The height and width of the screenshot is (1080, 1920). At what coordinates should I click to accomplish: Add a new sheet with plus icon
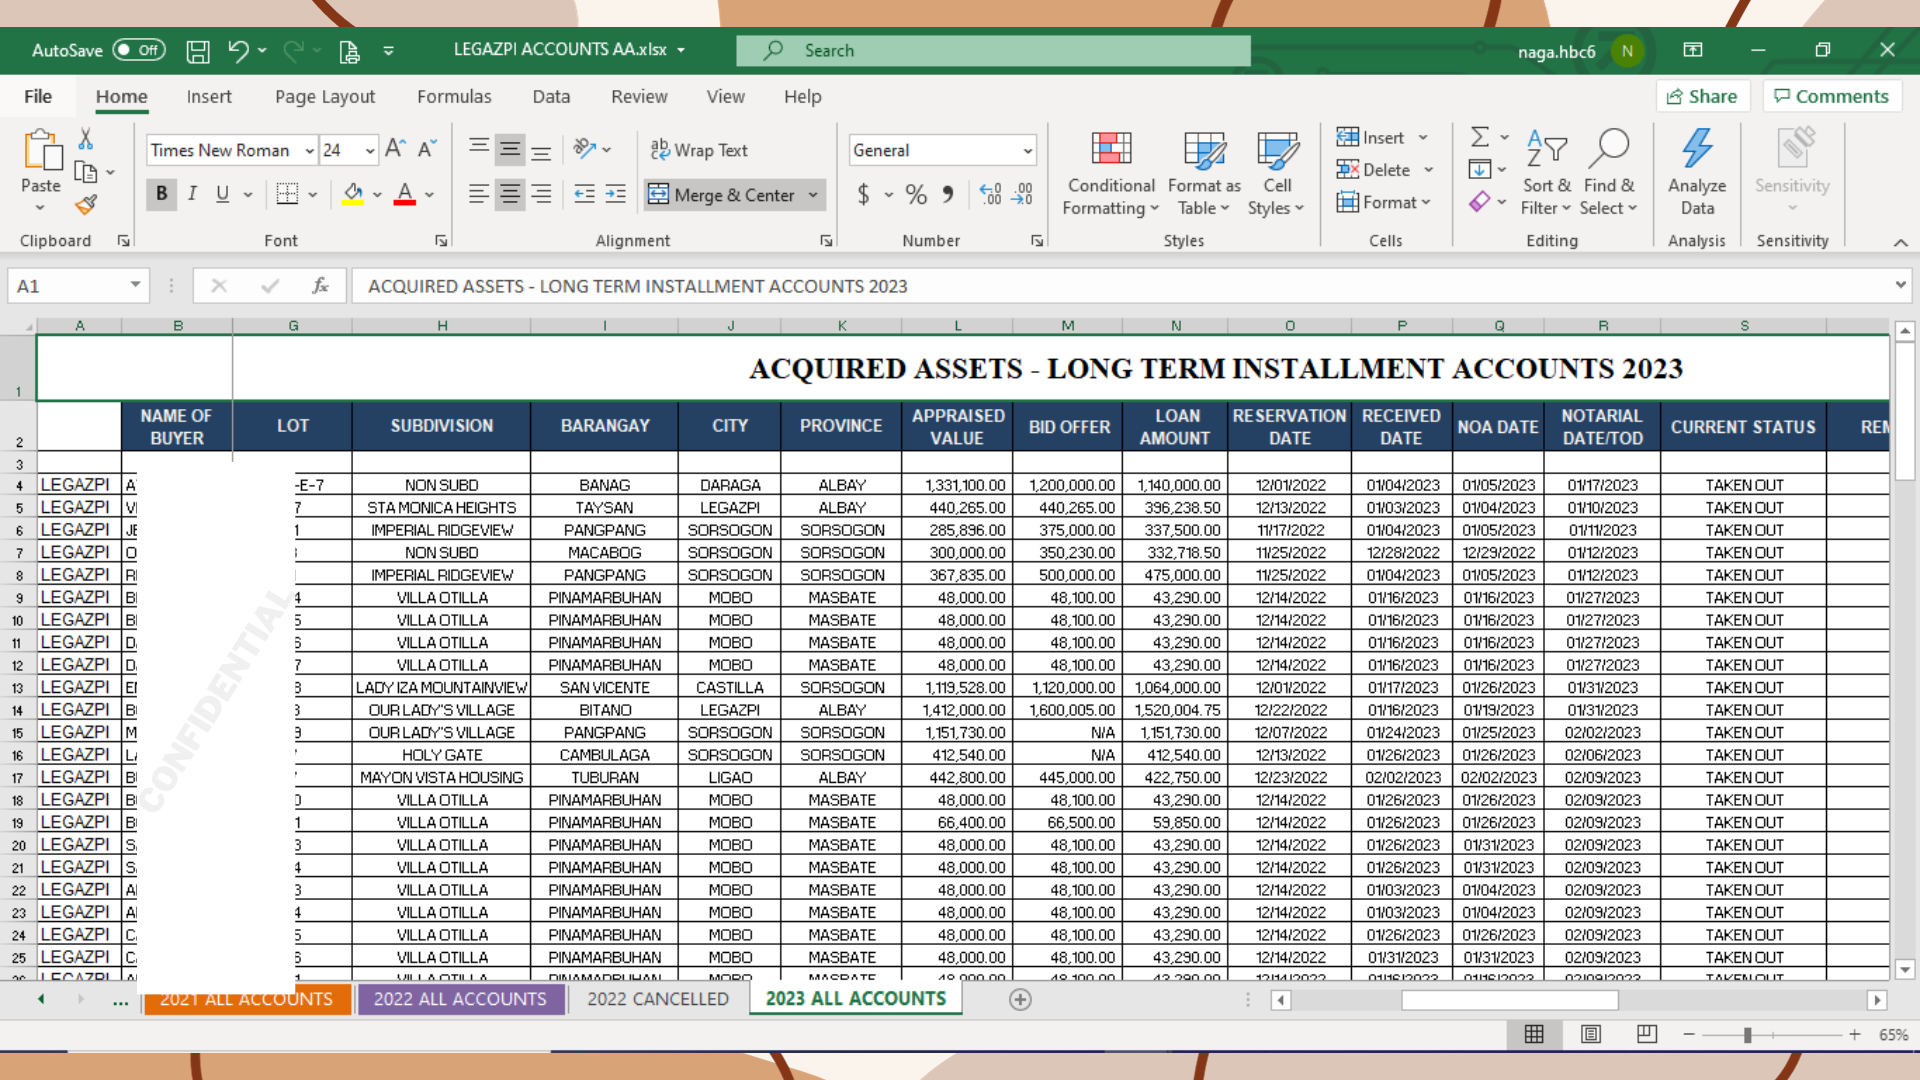(x=1020, y=999)
